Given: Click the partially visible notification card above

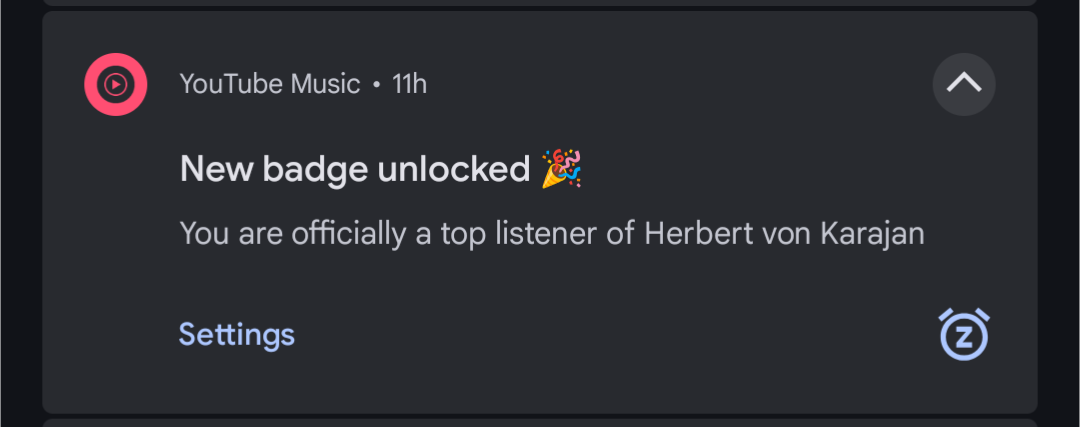Looking at the screenshot, I should 540,3.
